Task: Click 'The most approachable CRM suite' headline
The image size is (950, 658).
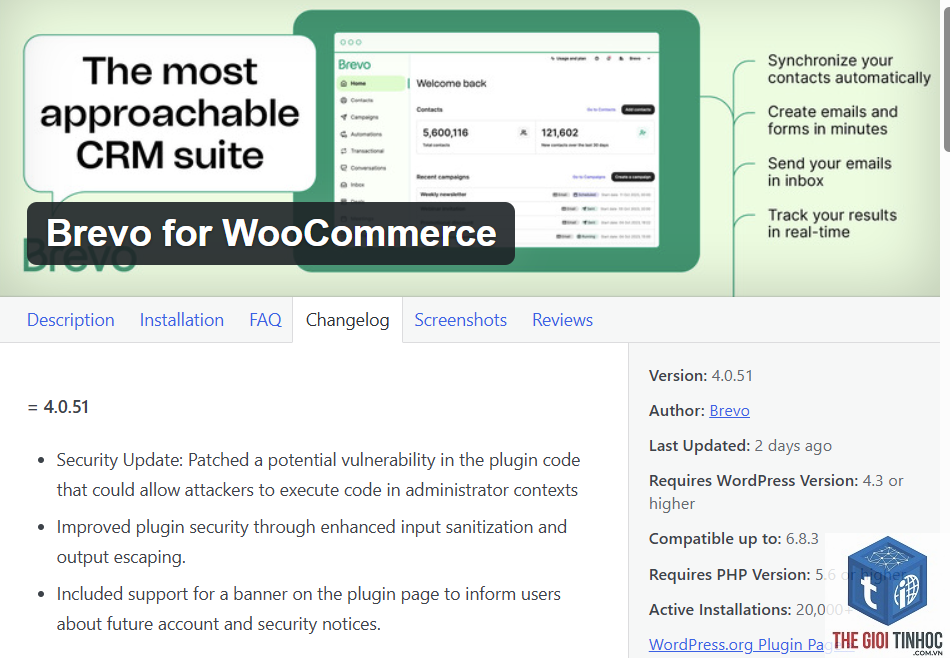Action: point(170,113)
